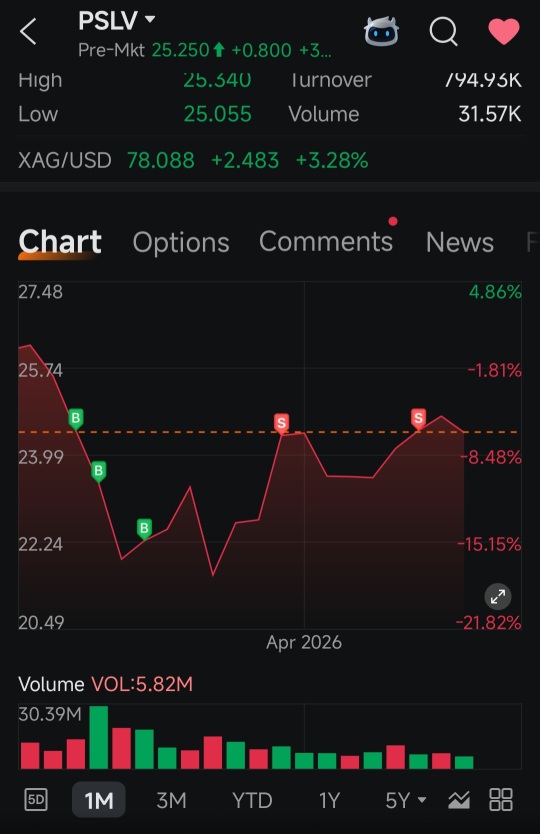Tap the first red S sell marker

pos(281,424)
